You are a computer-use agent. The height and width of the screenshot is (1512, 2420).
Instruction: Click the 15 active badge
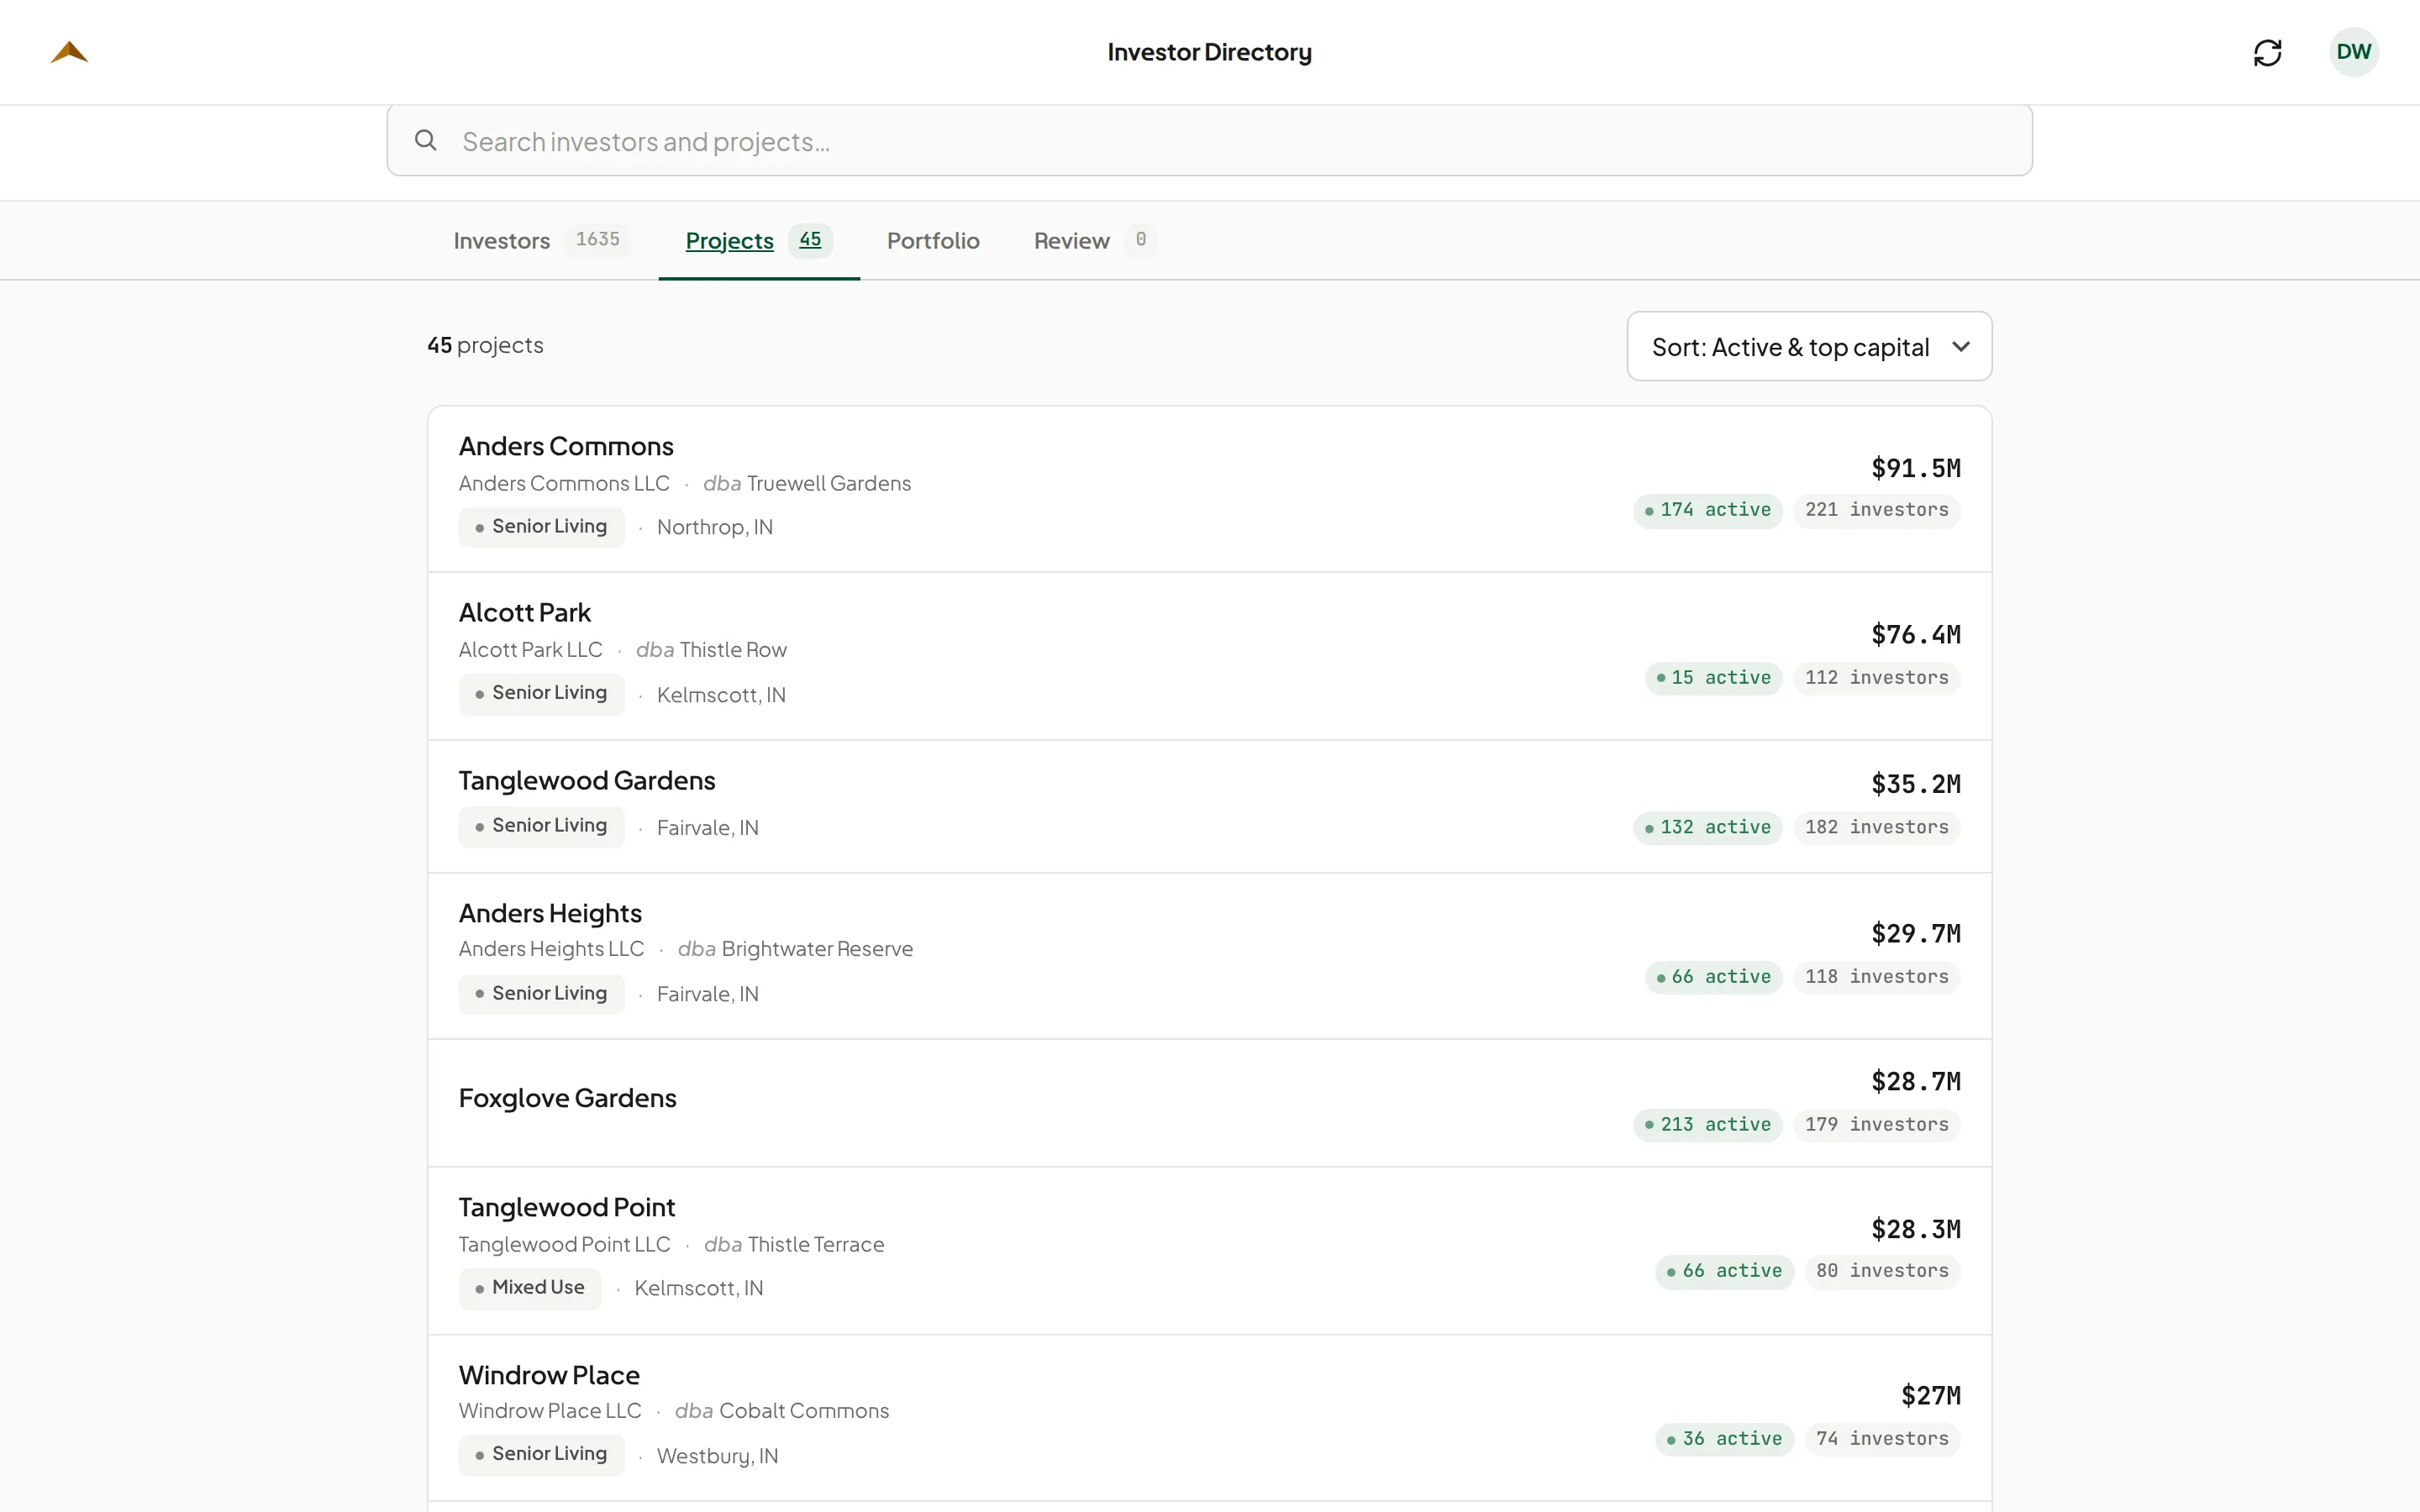click(x=1713, y=678)
